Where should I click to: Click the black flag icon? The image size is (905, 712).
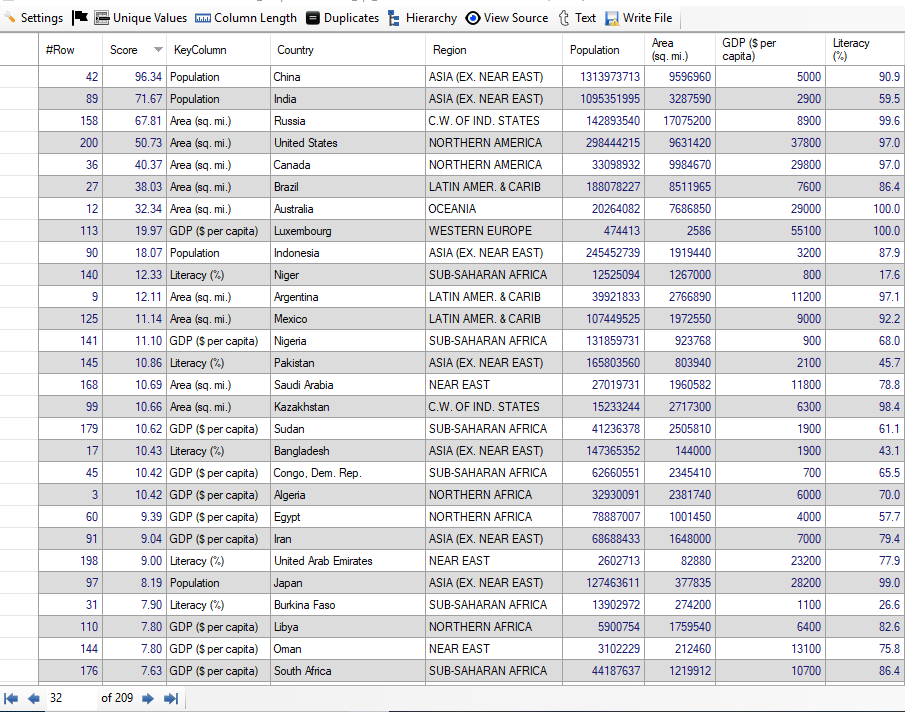(80, 17)
